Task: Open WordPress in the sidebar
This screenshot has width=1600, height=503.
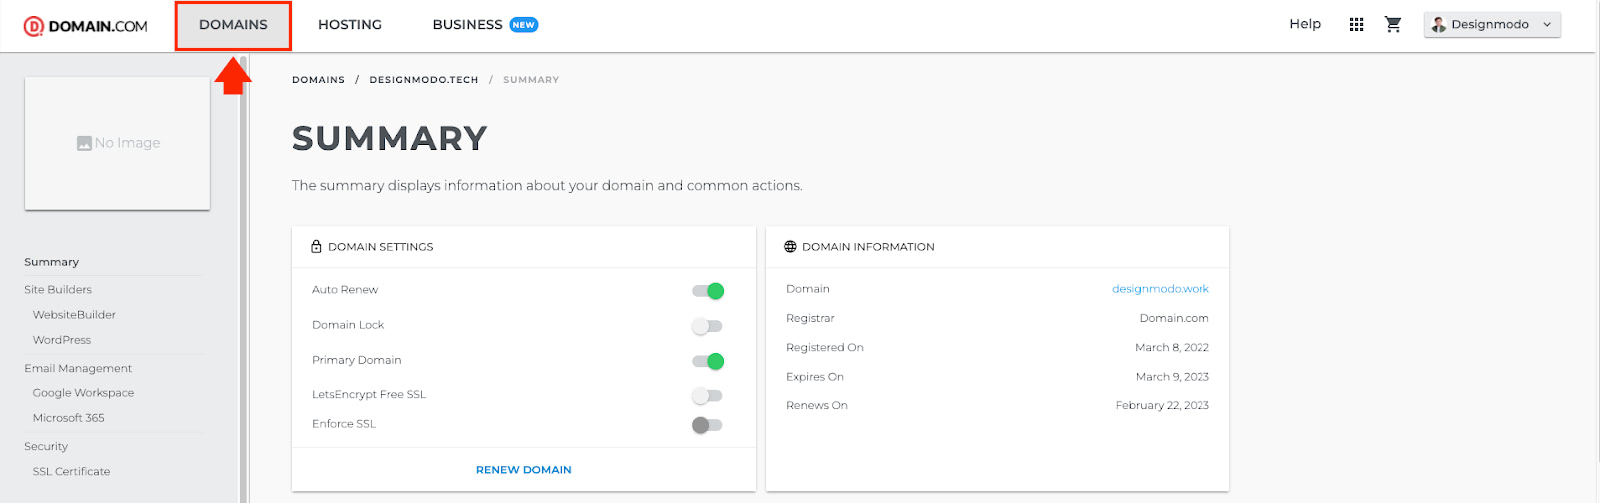Action: pos(62,340)
